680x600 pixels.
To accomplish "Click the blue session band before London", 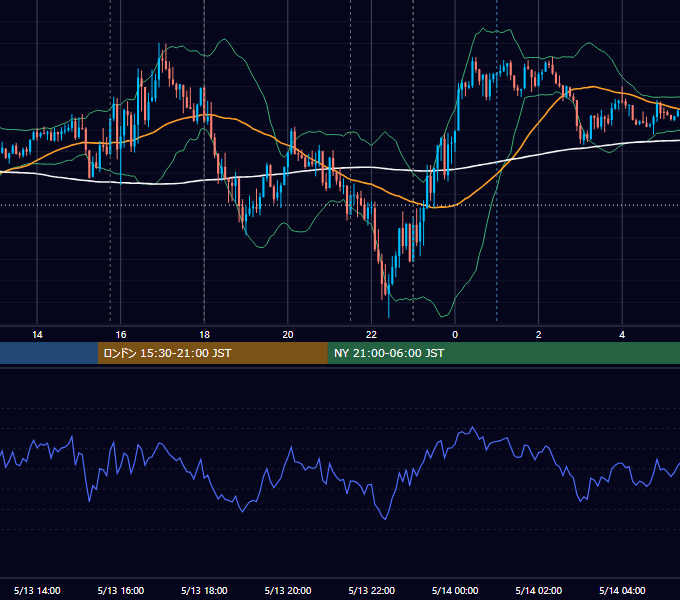I will 49,353.
